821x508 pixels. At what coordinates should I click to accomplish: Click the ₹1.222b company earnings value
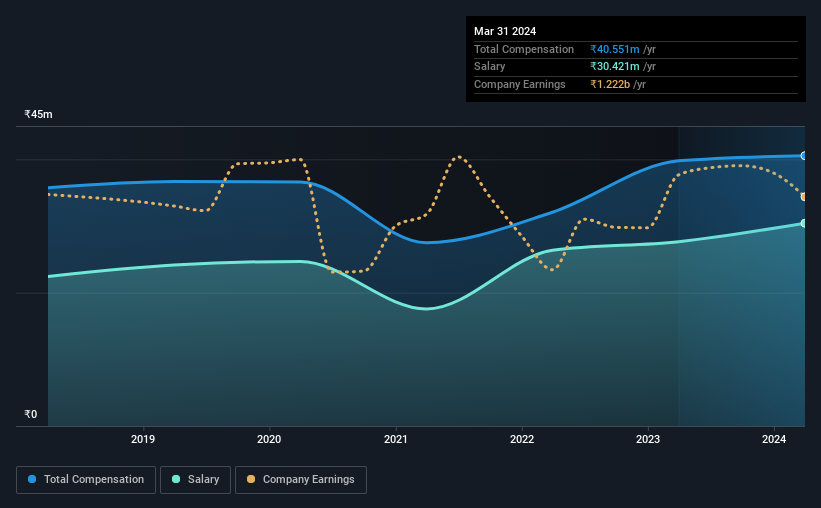coord(610,84)
